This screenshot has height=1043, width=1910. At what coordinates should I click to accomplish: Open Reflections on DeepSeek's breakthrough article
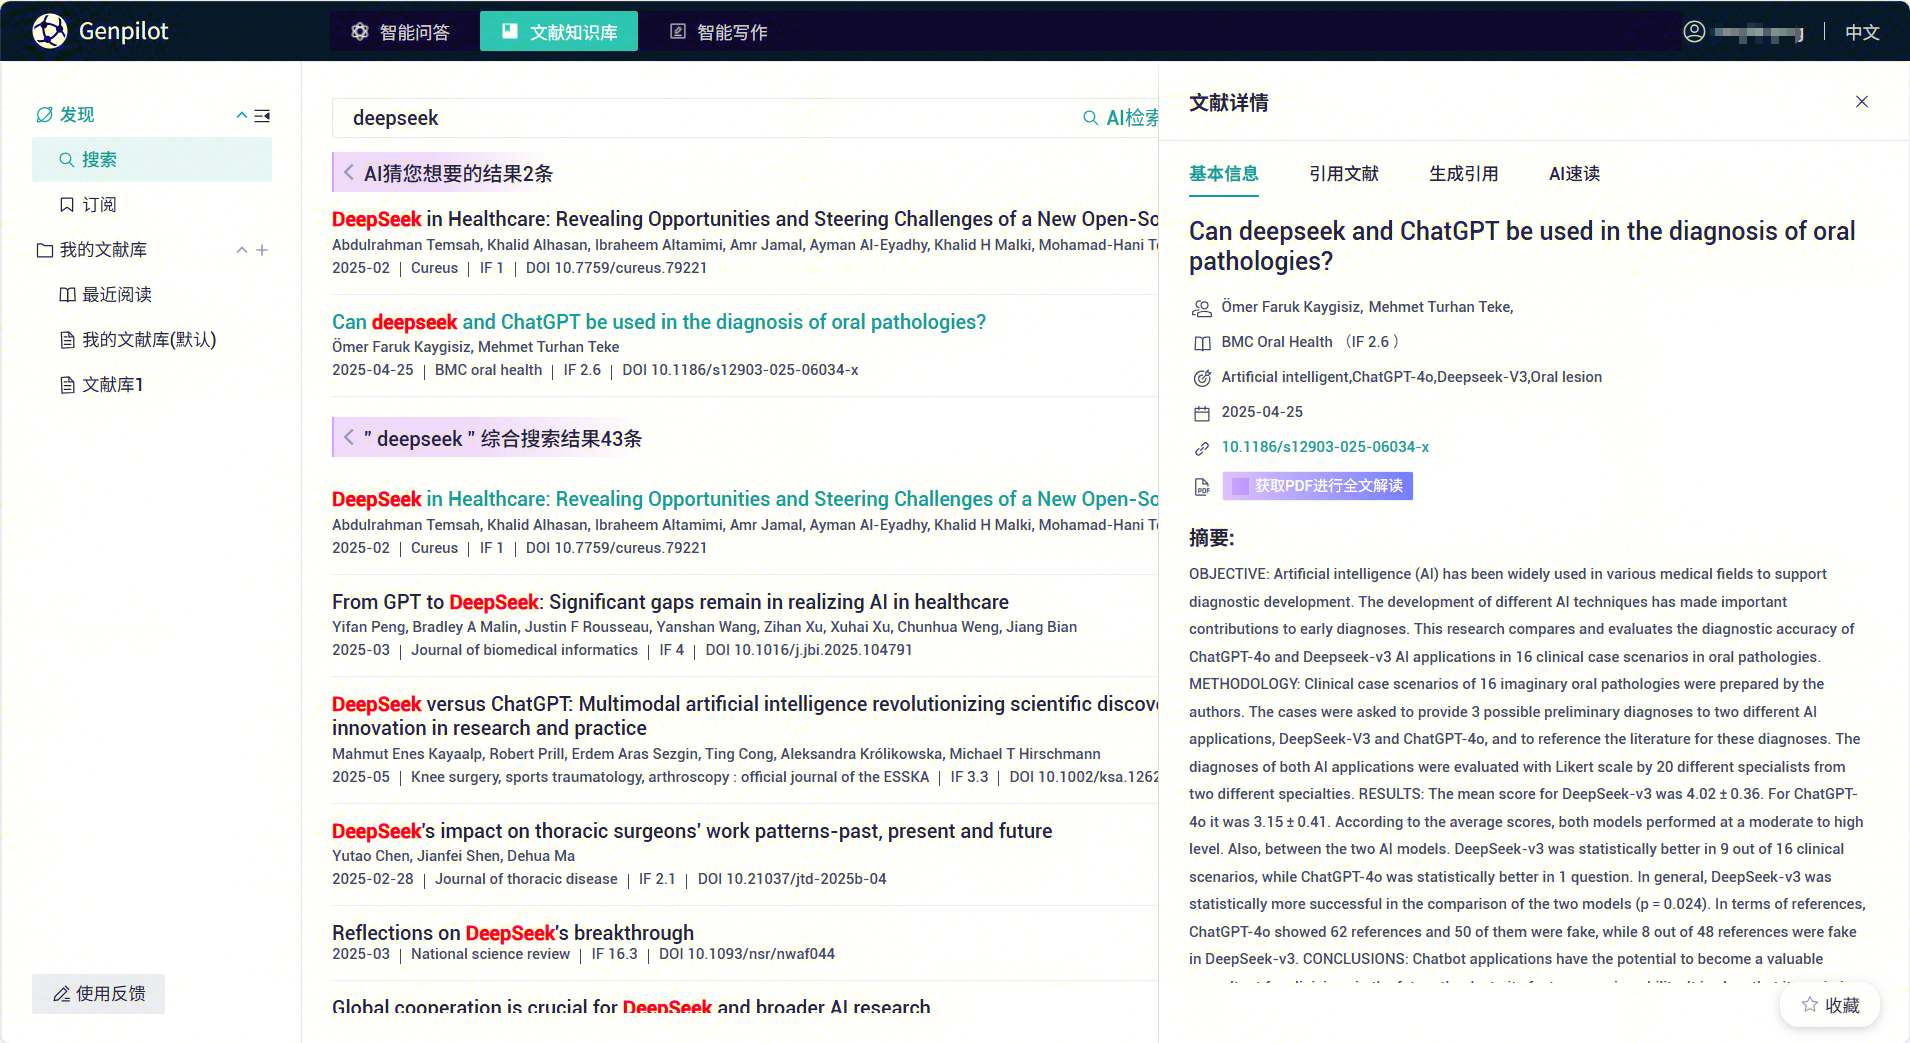coord(513,933)
